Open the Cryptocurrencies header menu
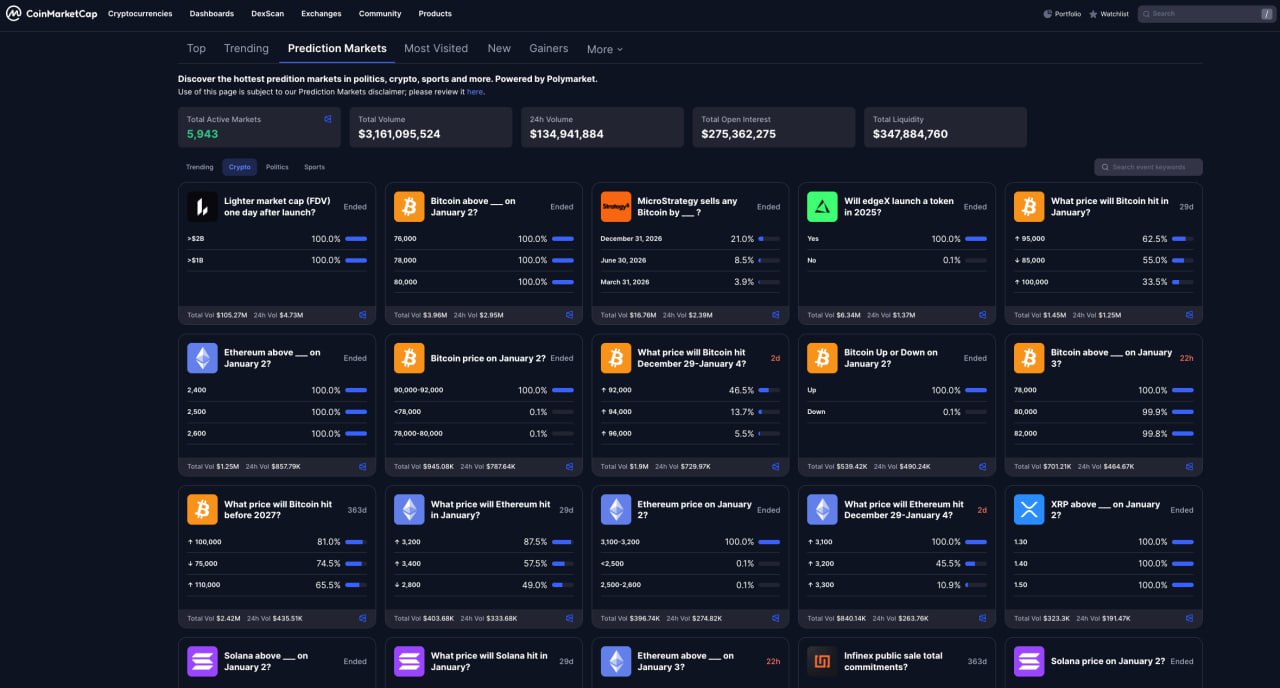The height and width of the screenshot is (688, 1280). pyautogui.click(x=140, y=14)
